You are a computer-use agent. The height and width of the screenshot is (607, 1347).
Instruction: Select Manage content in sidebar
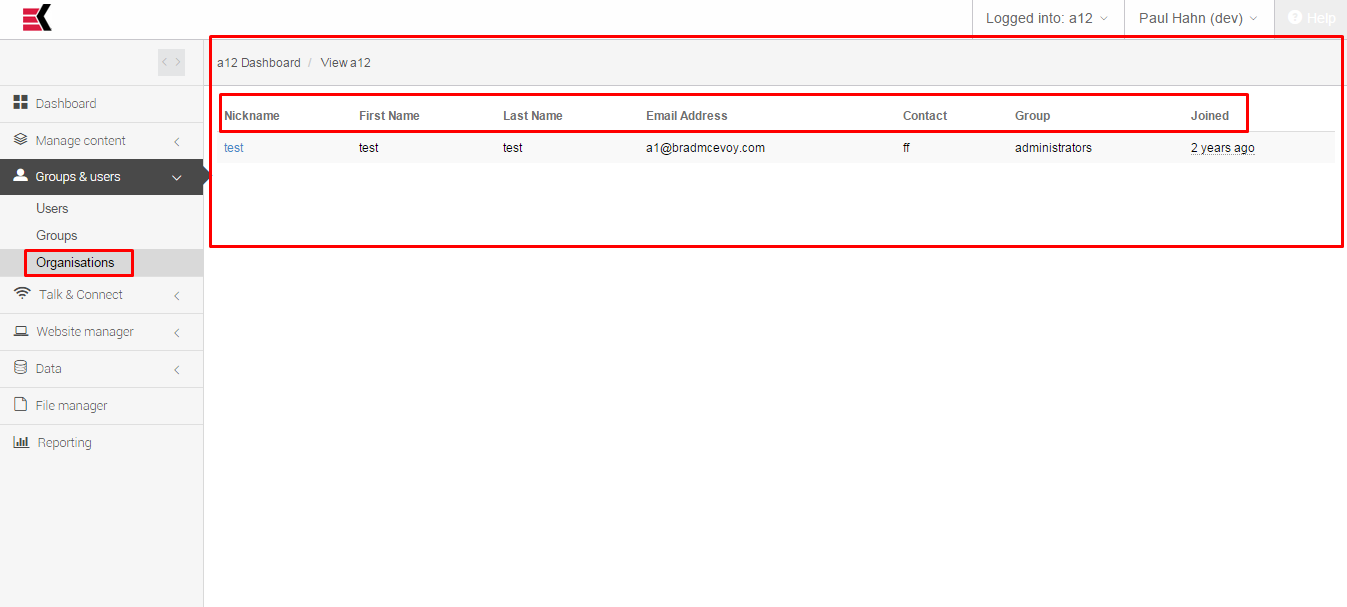coord(101,141)
